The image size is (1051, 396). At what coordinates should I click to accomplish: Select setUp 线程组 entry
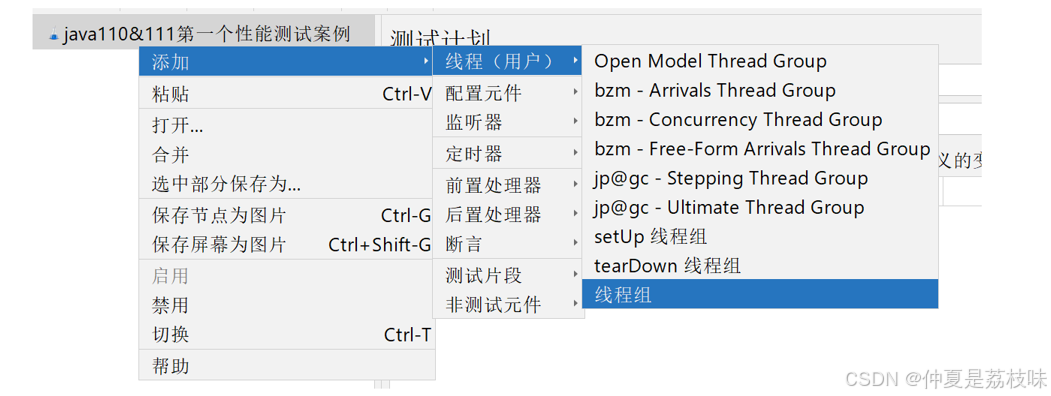tap(759, 237)
